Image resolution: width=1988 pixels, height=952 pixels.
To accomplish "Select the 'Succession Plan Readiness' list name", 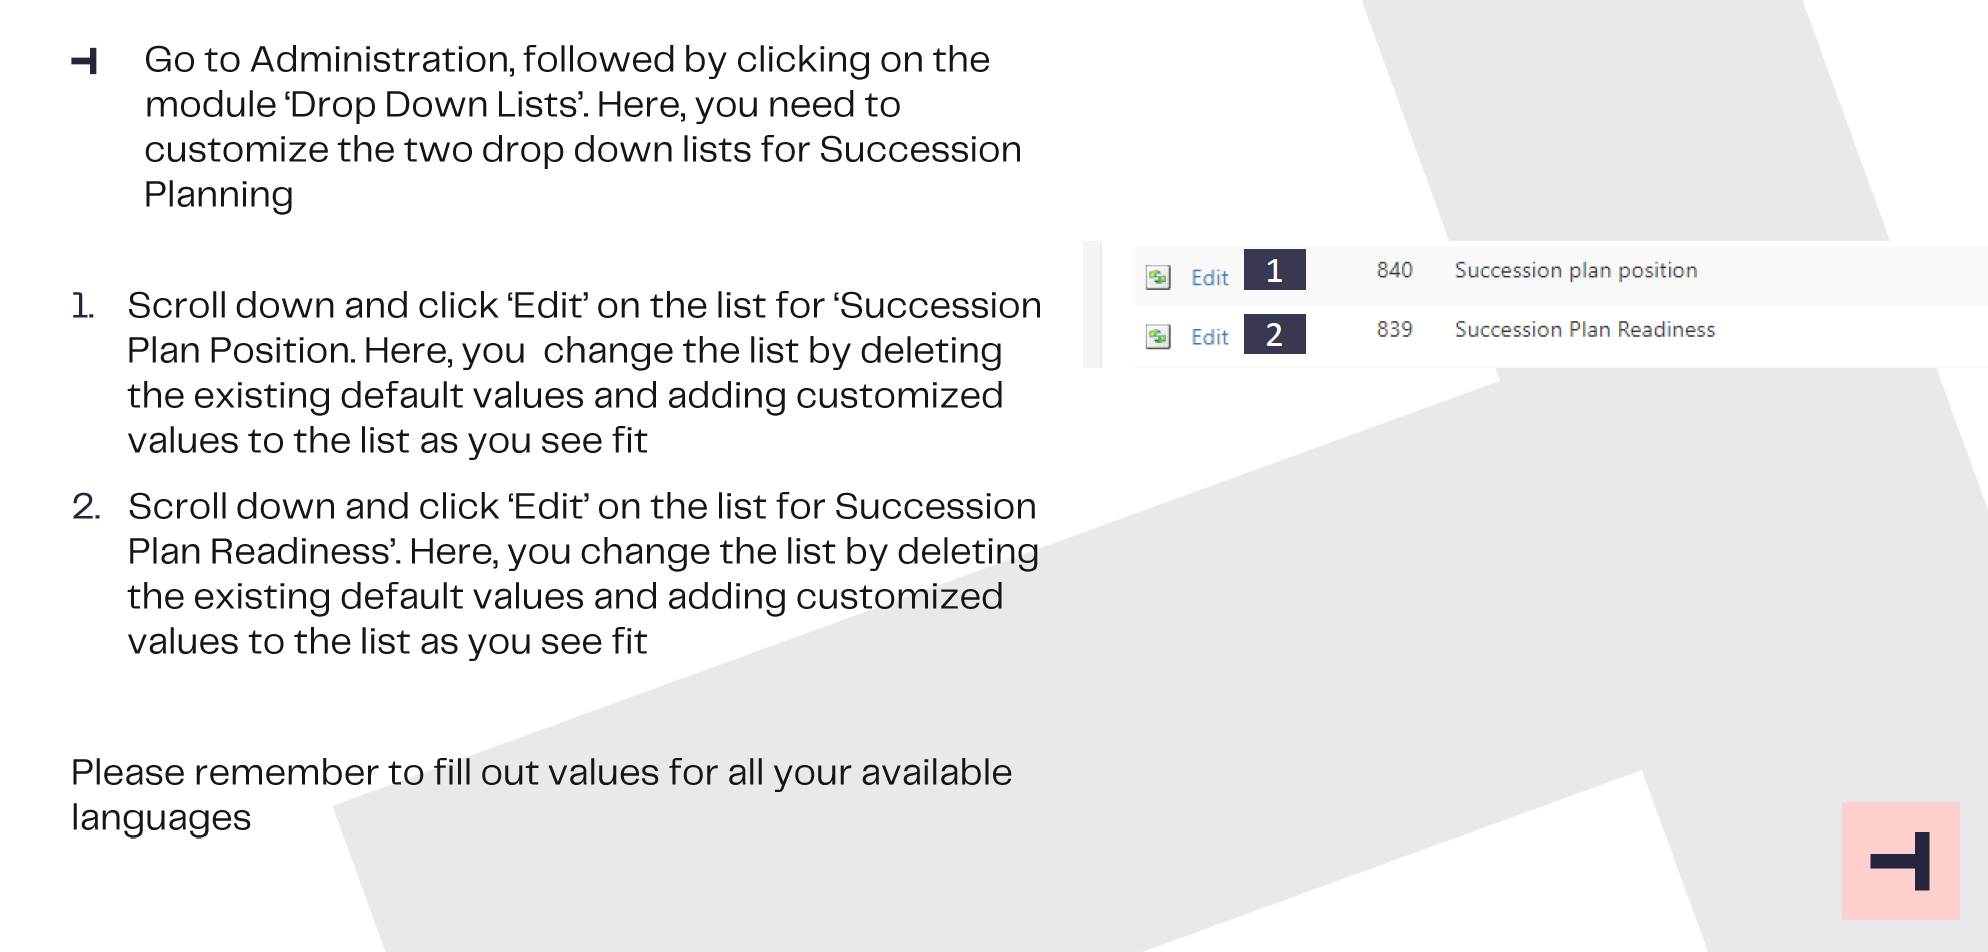I will pyautogui.click(x=1585, y=329).
